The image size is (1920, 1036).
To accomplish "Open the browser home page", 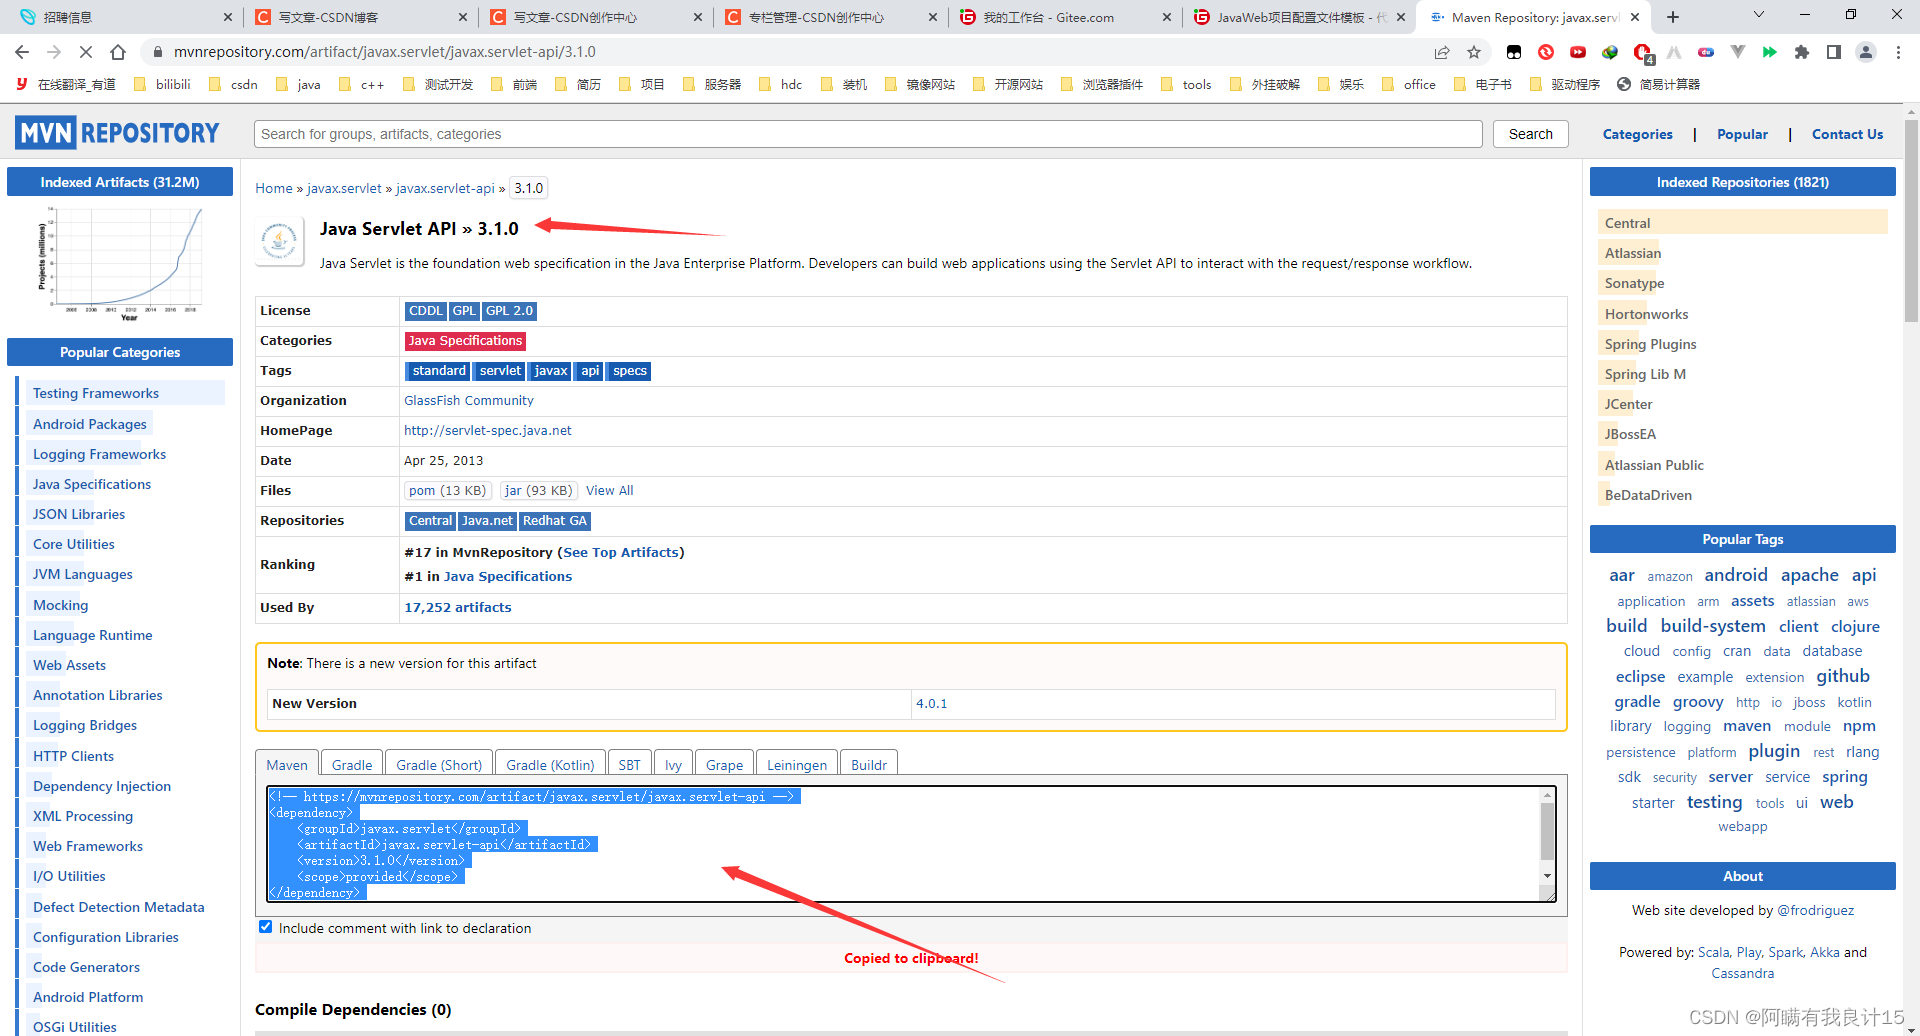I will click(118, 52).
